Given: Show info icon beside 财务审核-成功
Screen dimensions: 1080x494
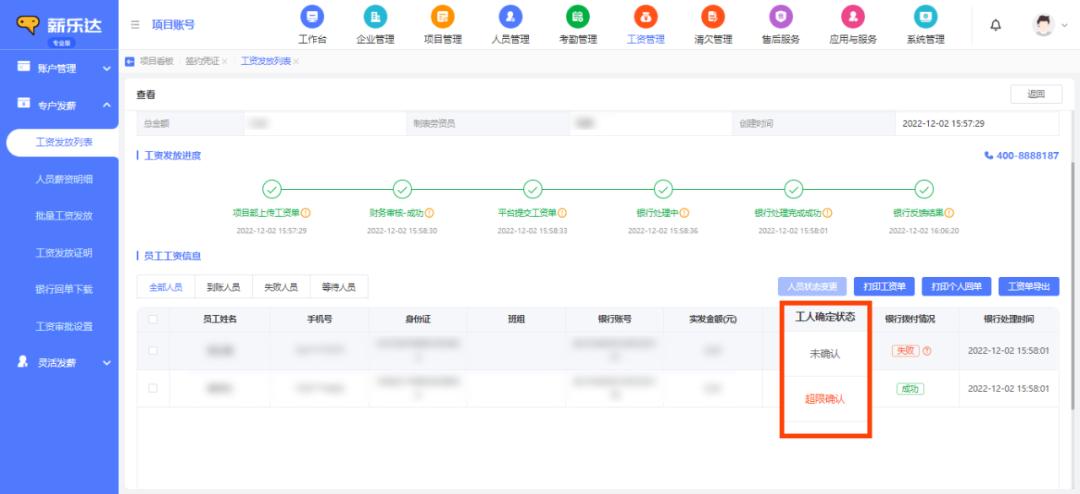Looking at the screenshot, I should (430, 214).
